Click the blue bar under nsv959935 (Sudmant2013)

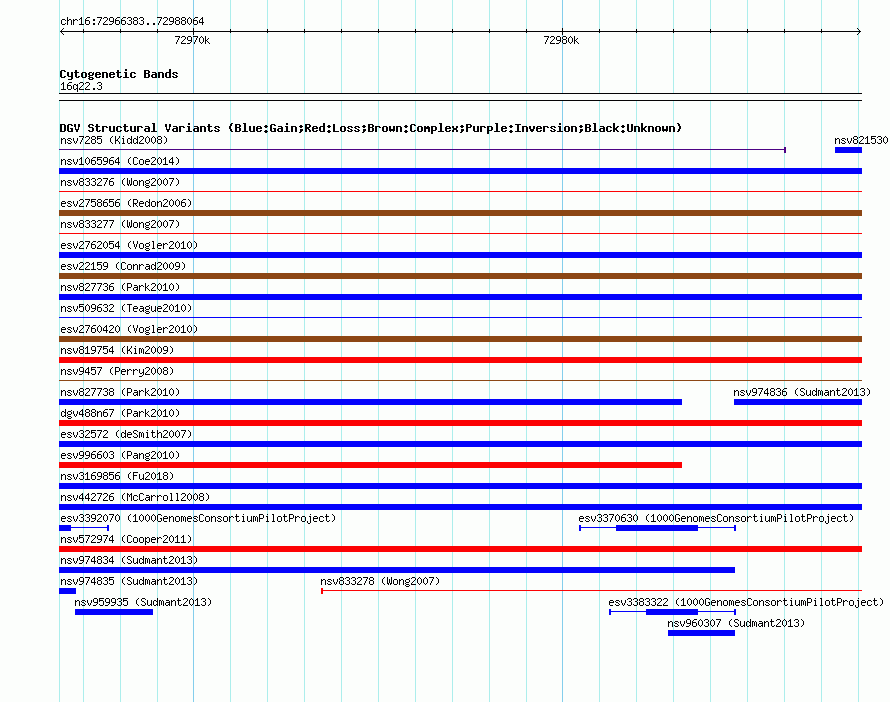coord(114,612)
